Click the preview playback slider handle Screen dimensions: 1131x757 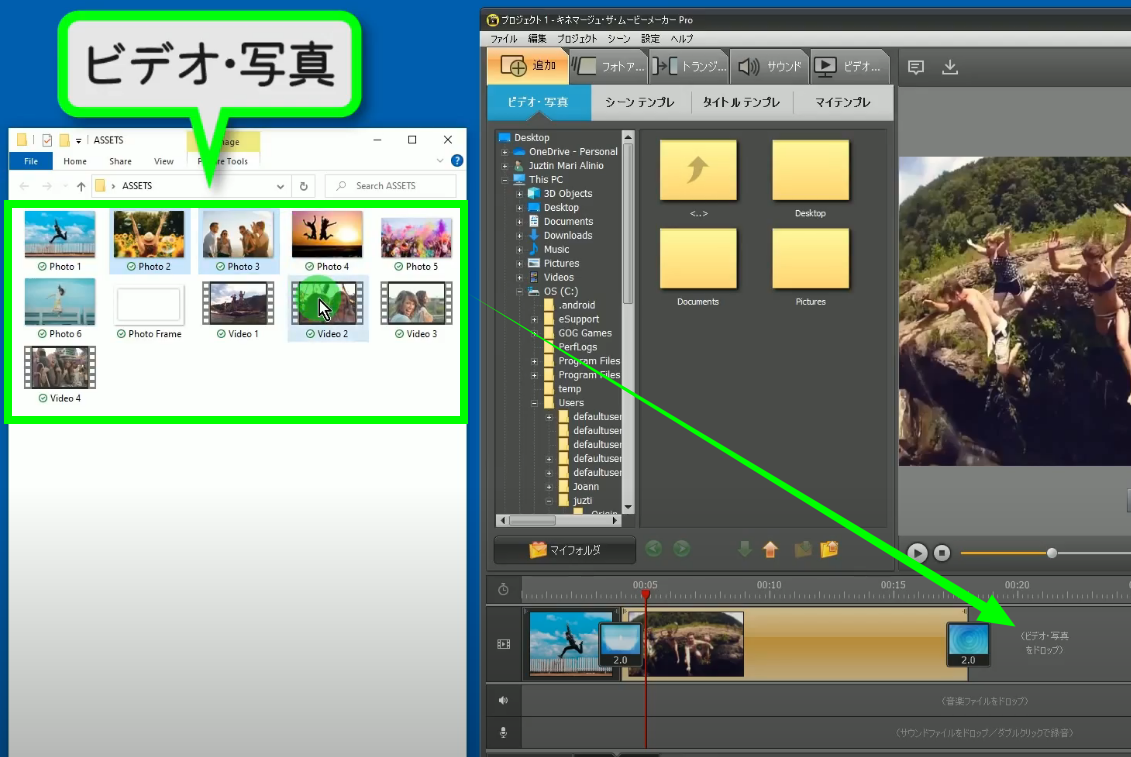tap(1051, 553)
